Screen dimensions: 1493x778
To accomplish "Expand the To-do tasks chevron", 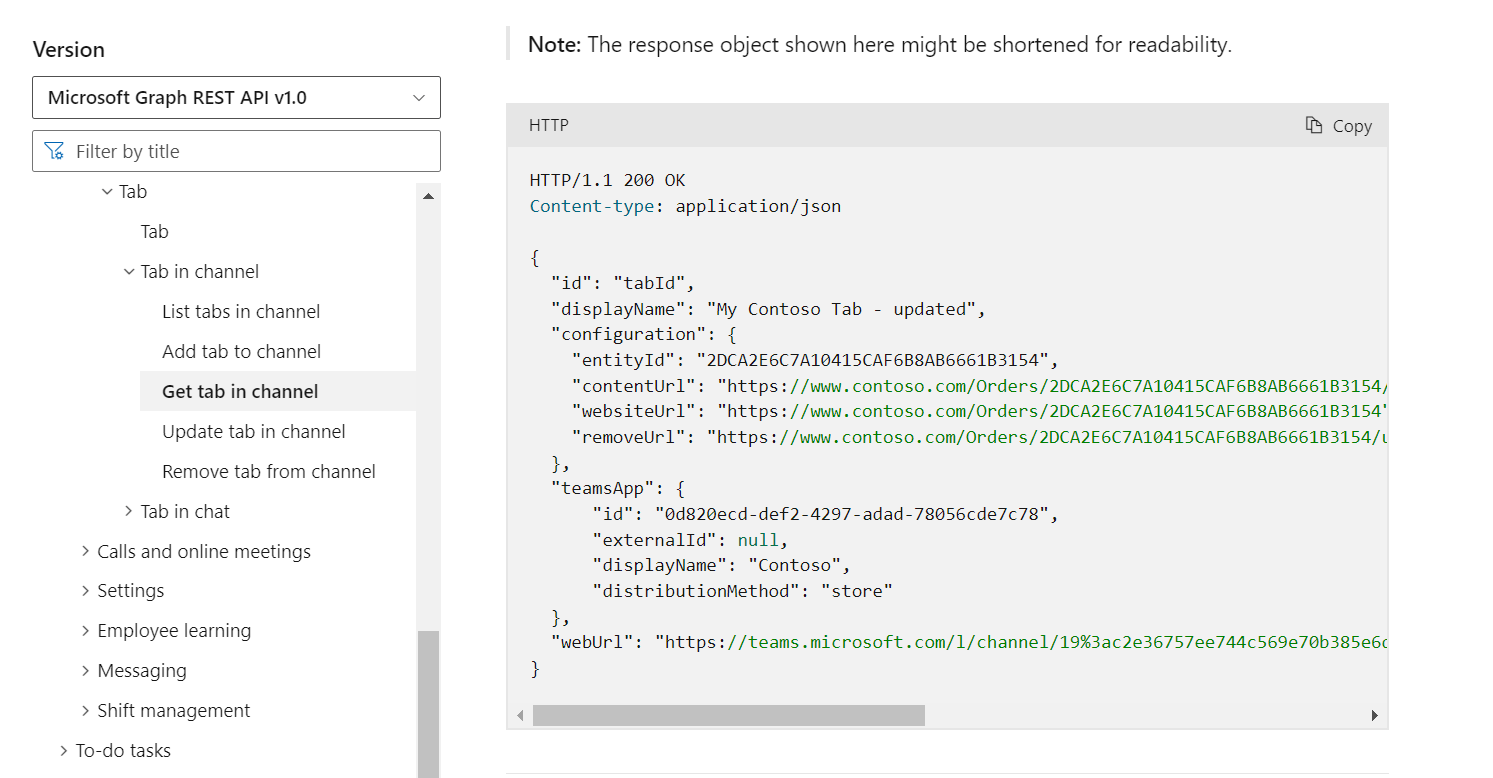I will pos(64,750).
